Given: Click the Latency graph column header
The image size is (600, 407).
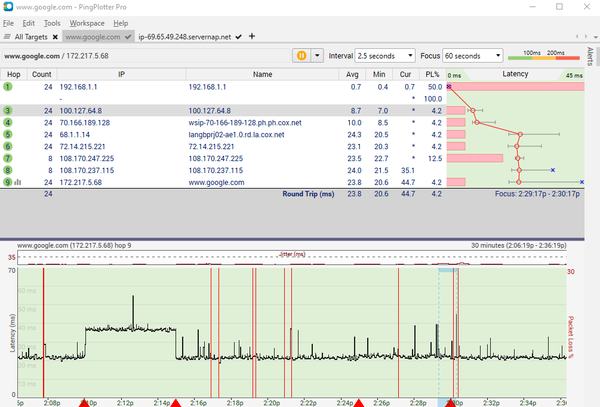Looking at the screenshot, I should click(515, 74).
